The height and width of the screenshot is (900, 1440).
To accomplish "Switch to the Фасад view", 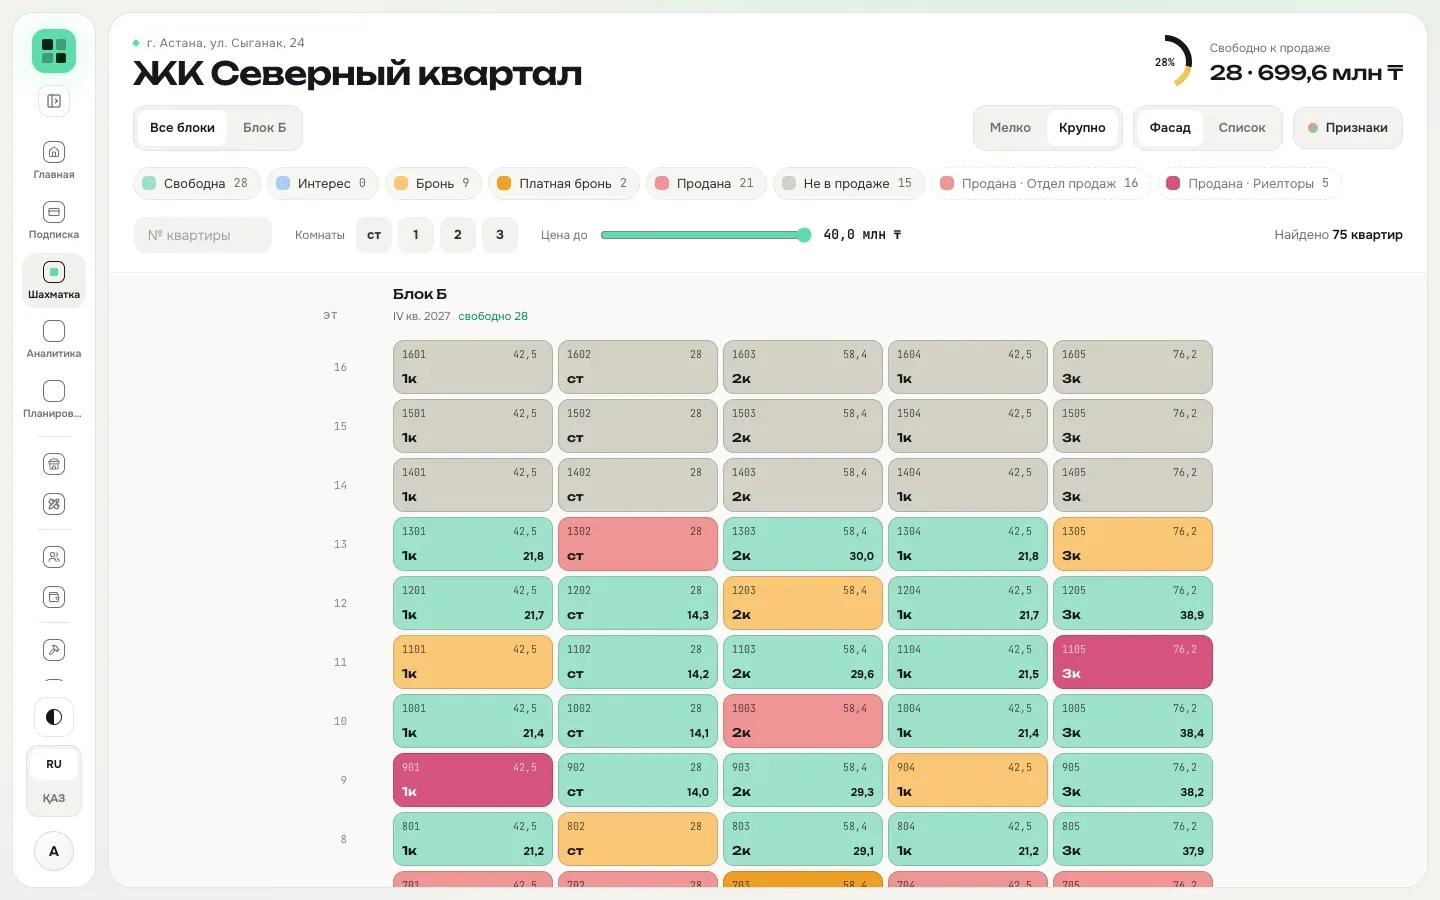I will [x=1170, y=128].
